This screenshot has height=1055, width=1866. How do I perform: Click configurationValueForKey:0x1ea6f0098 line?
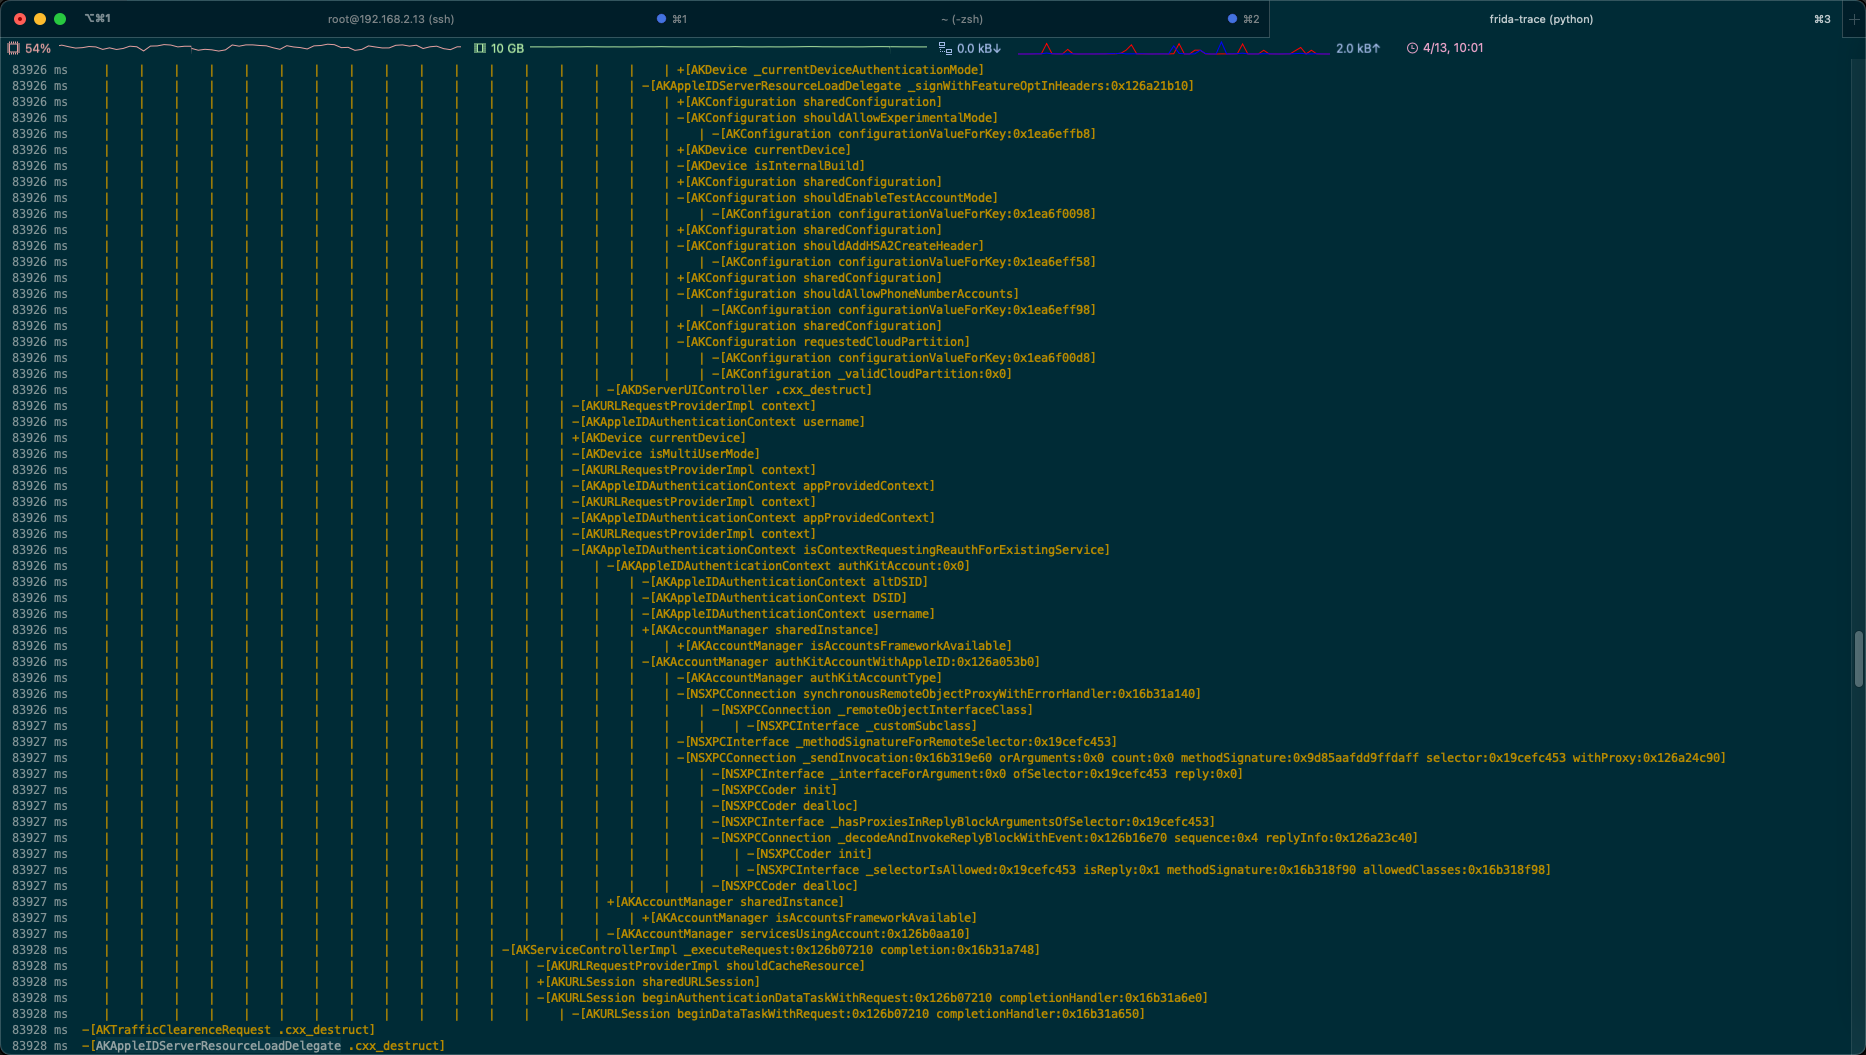pos(904,214)
